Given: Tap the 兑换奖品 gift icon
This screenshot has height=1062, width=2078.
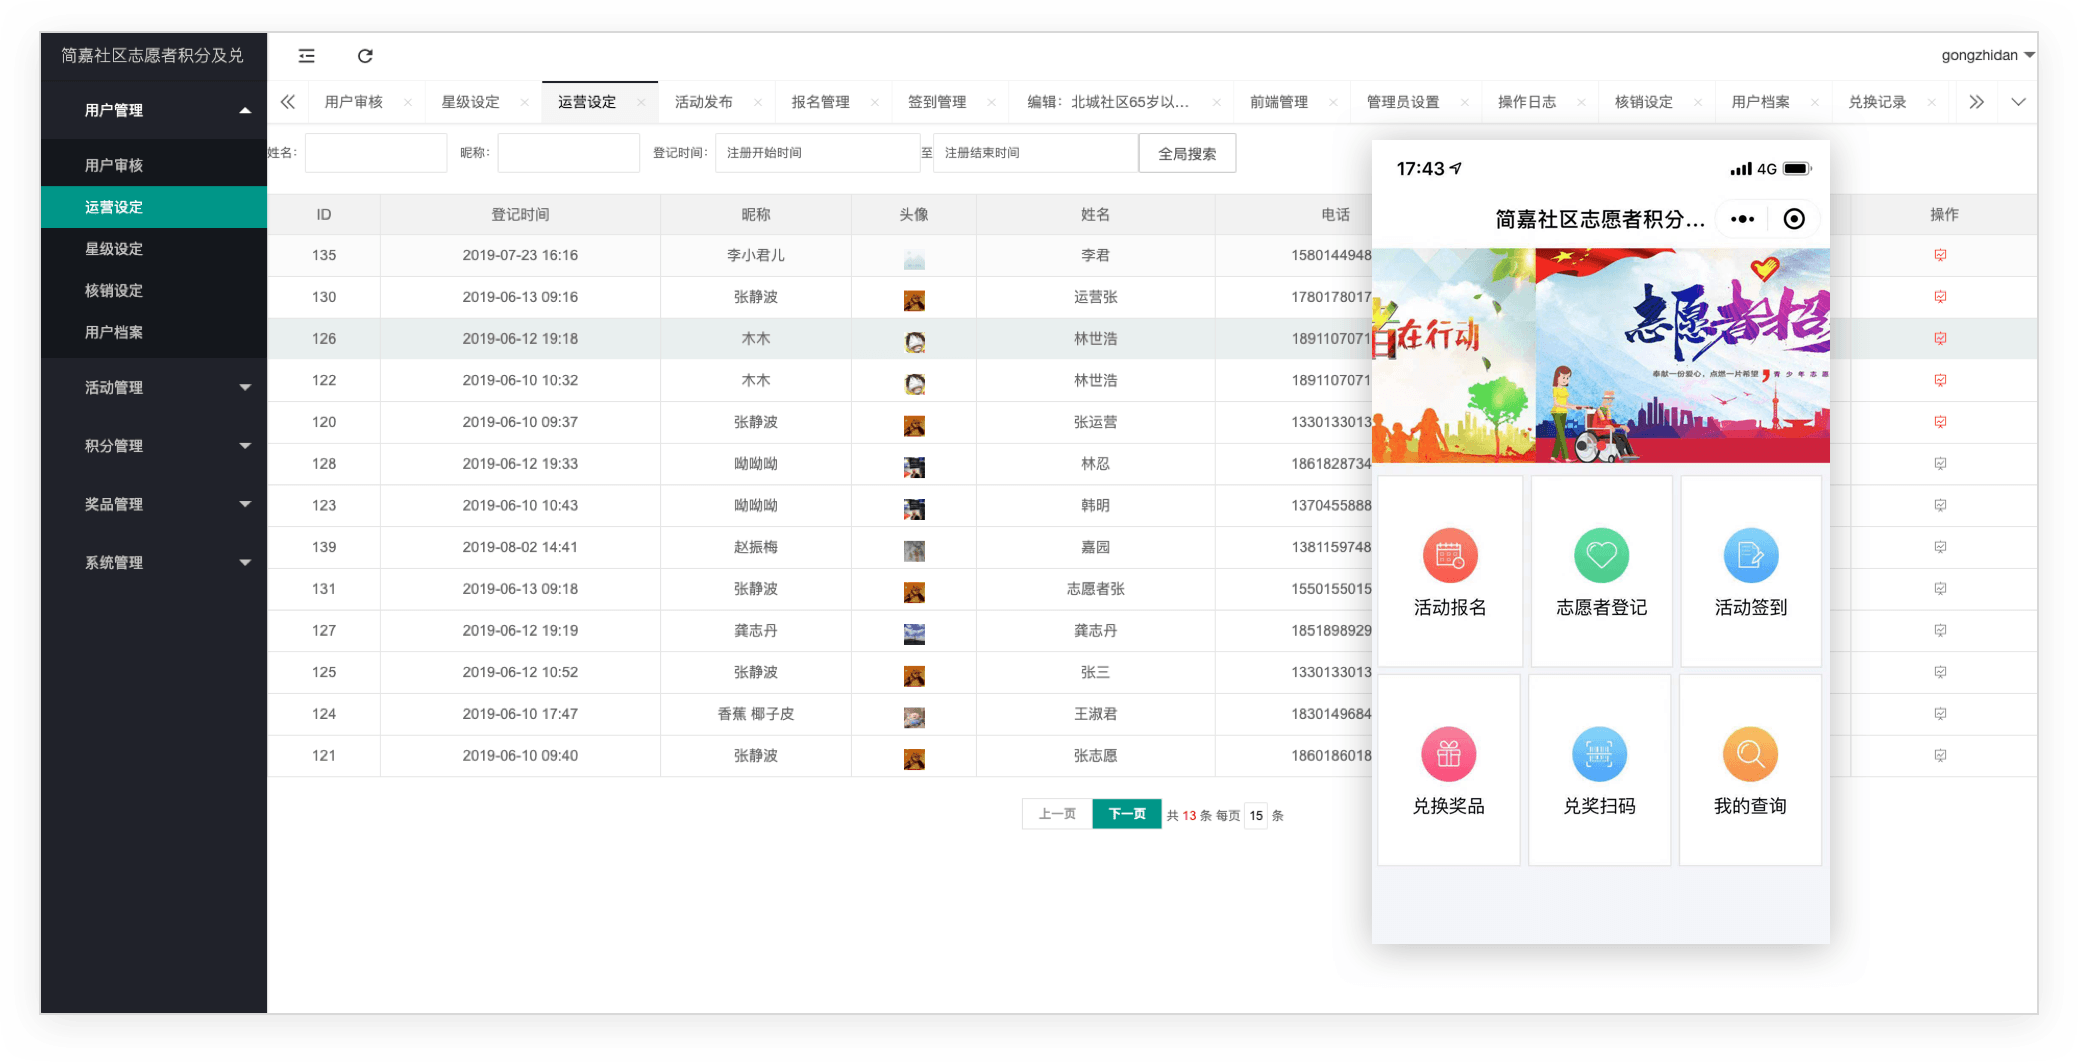Looking at the screenshot, I should (1448, 754).
